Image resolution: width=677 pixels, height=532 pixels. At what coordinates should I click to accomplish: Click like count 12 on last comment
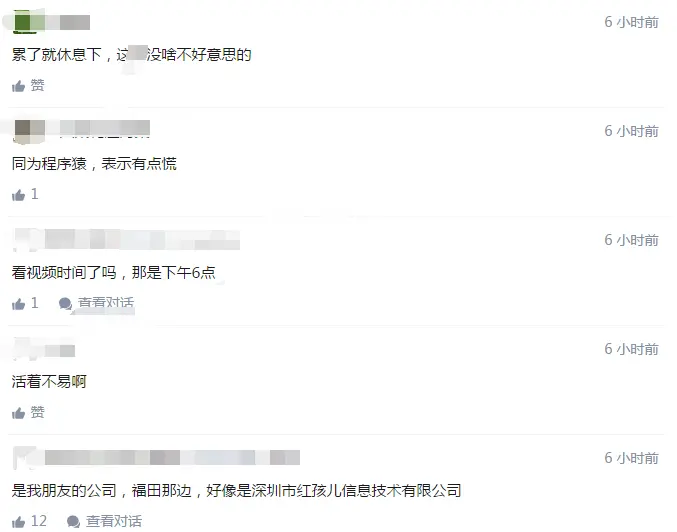(39, 521)
